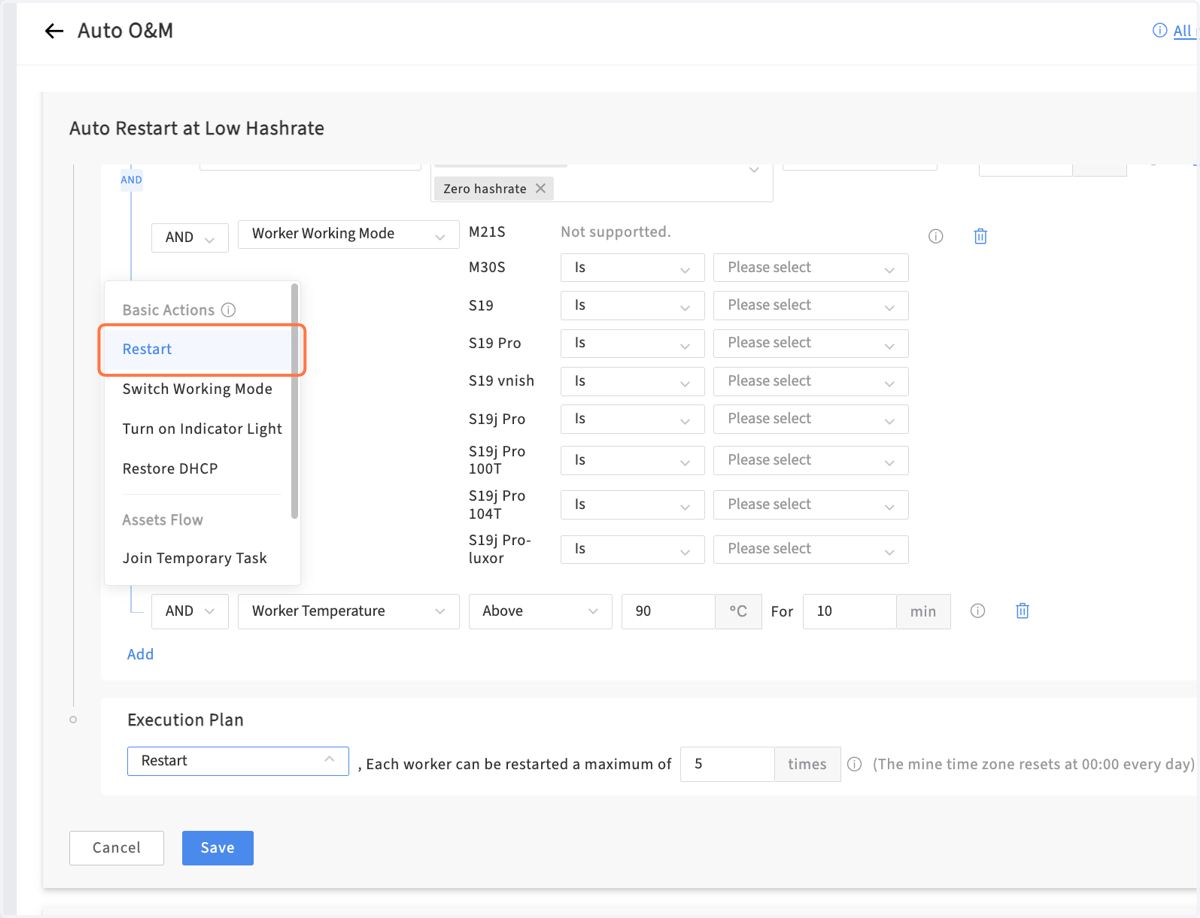
Task: Open the All link at top right
Action: pos(1183,31)
